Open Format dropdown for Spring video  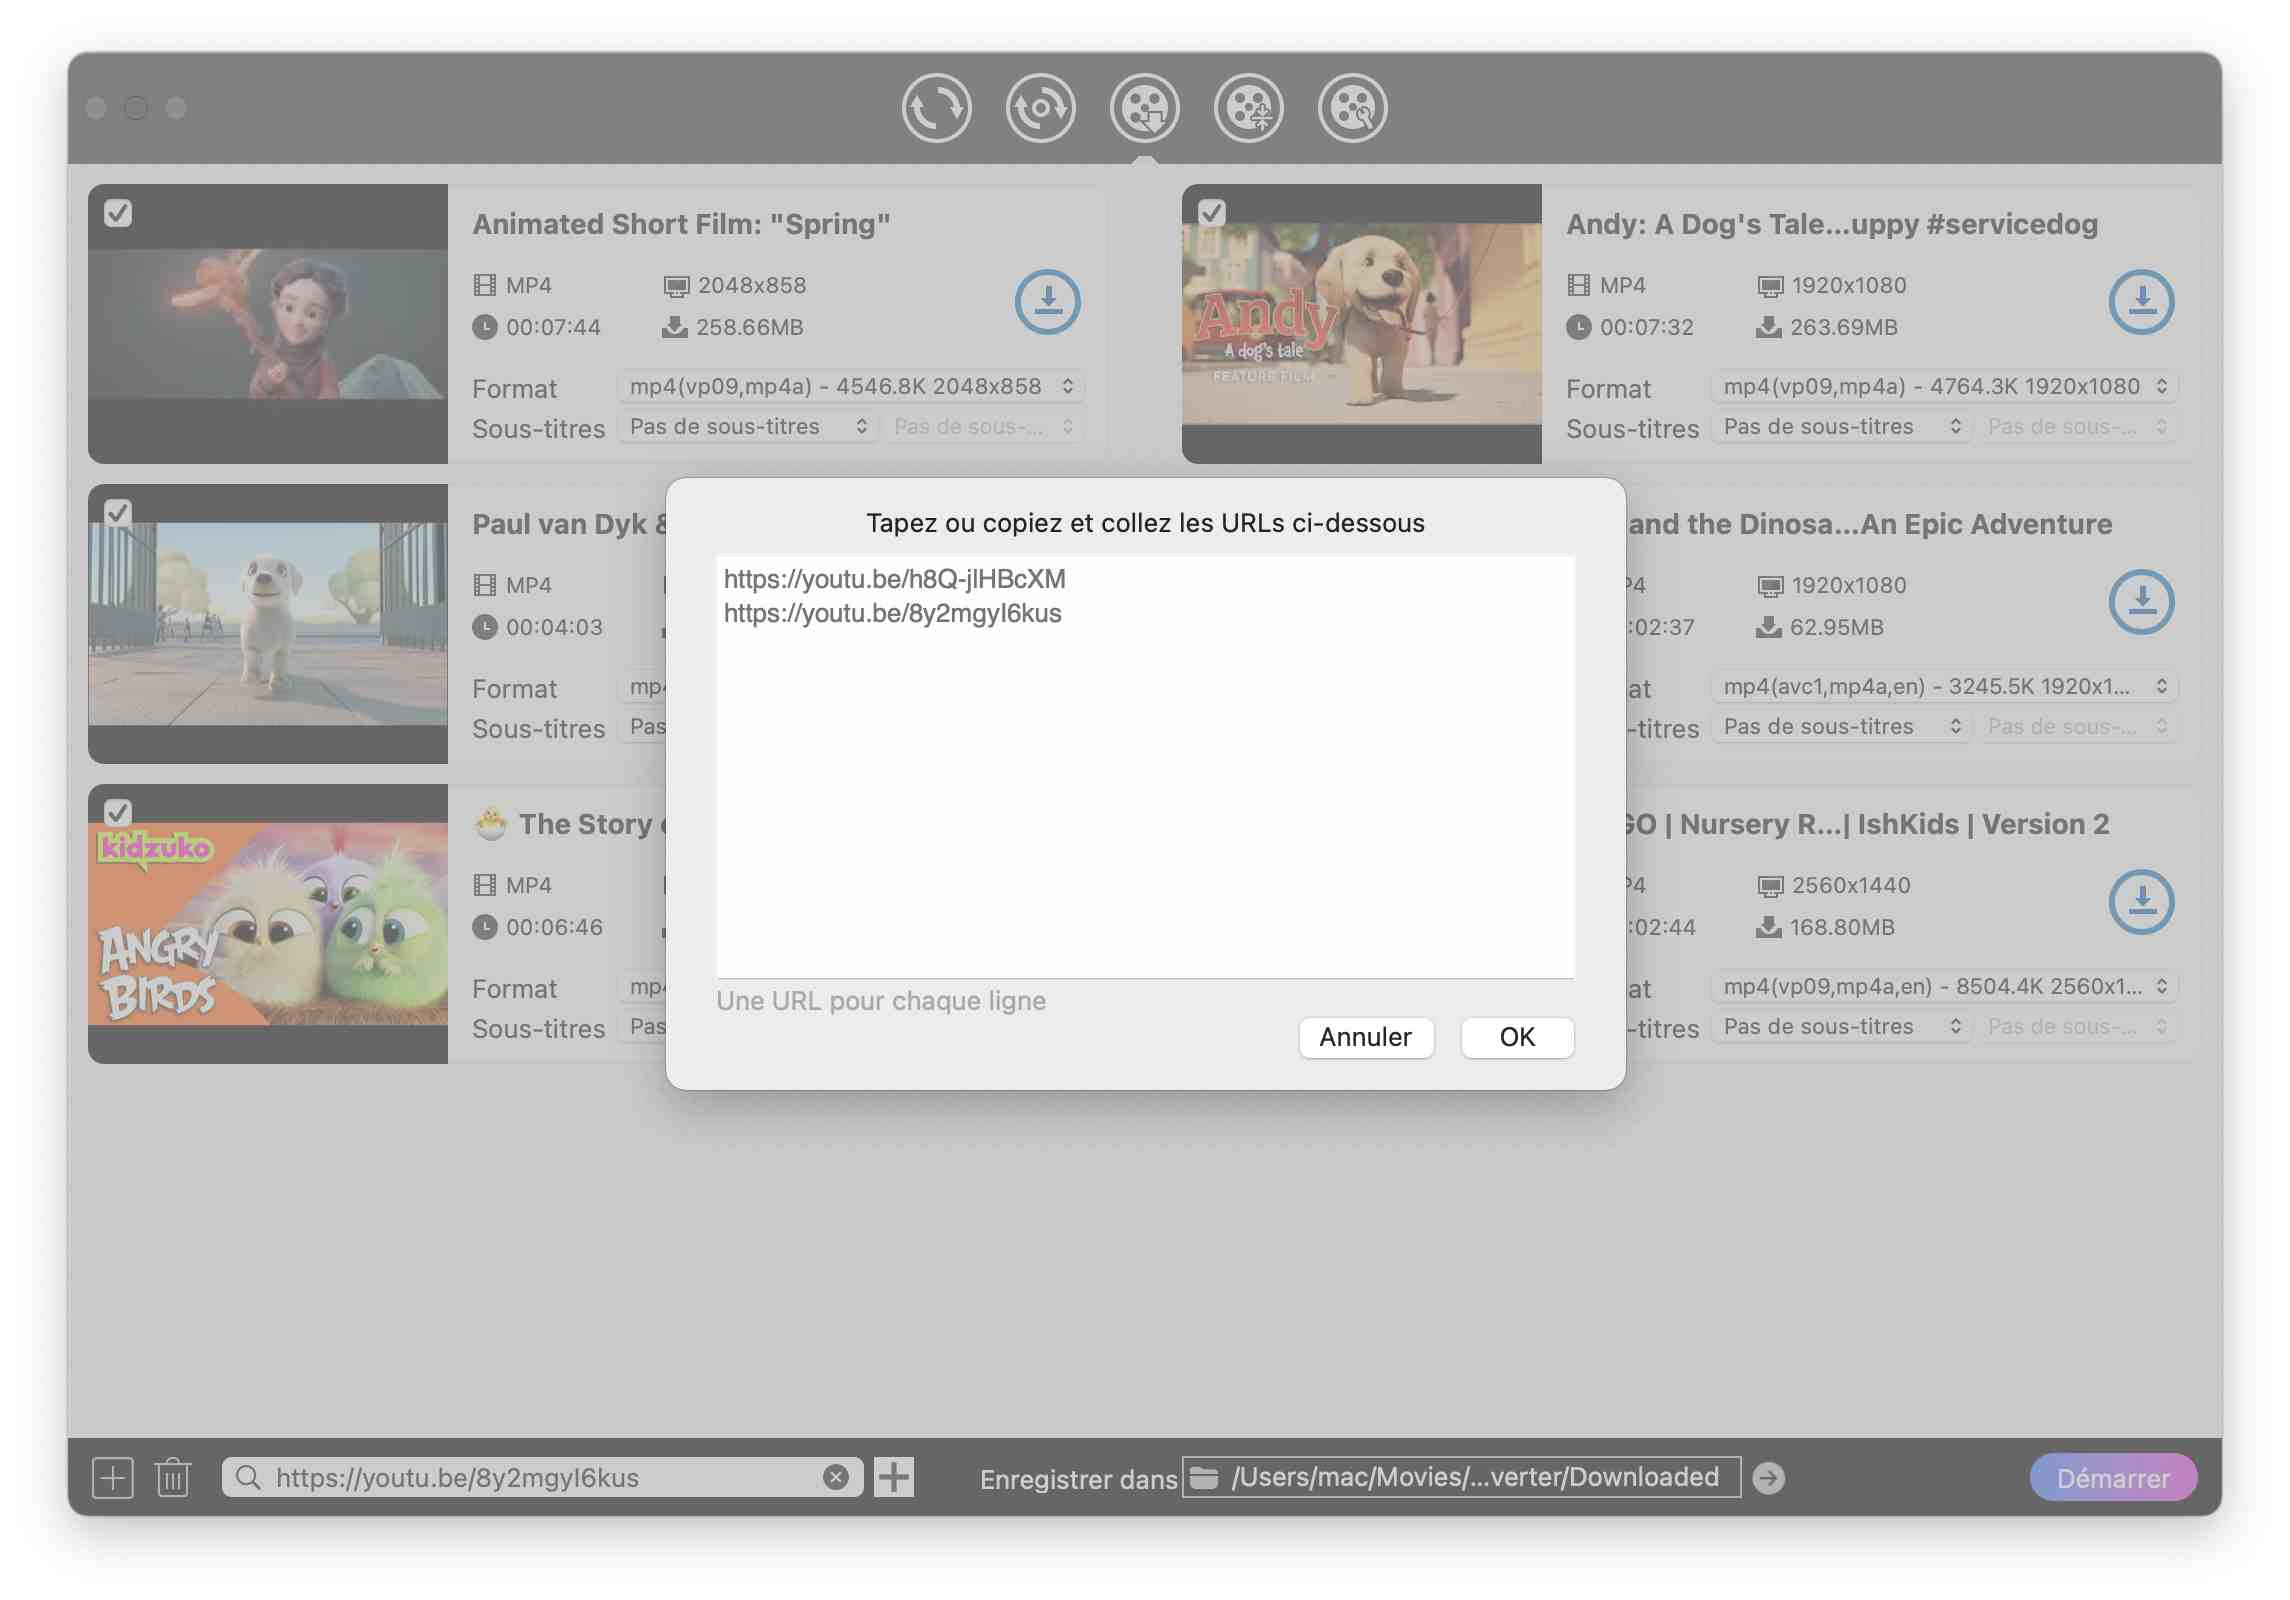tap(851, 386)
